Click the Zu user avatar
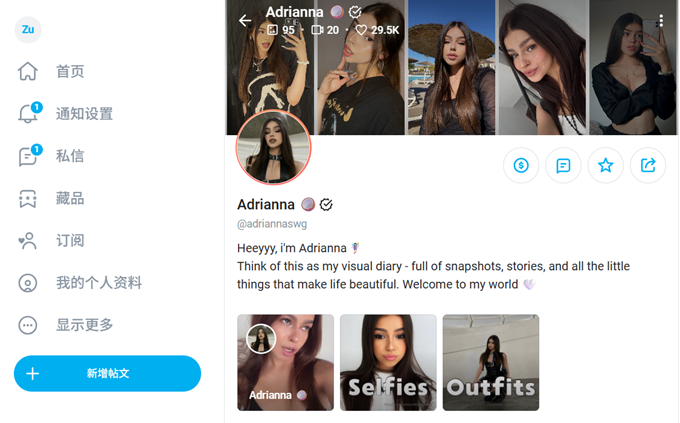The image size is (680, 423). (x=28, y=29)
